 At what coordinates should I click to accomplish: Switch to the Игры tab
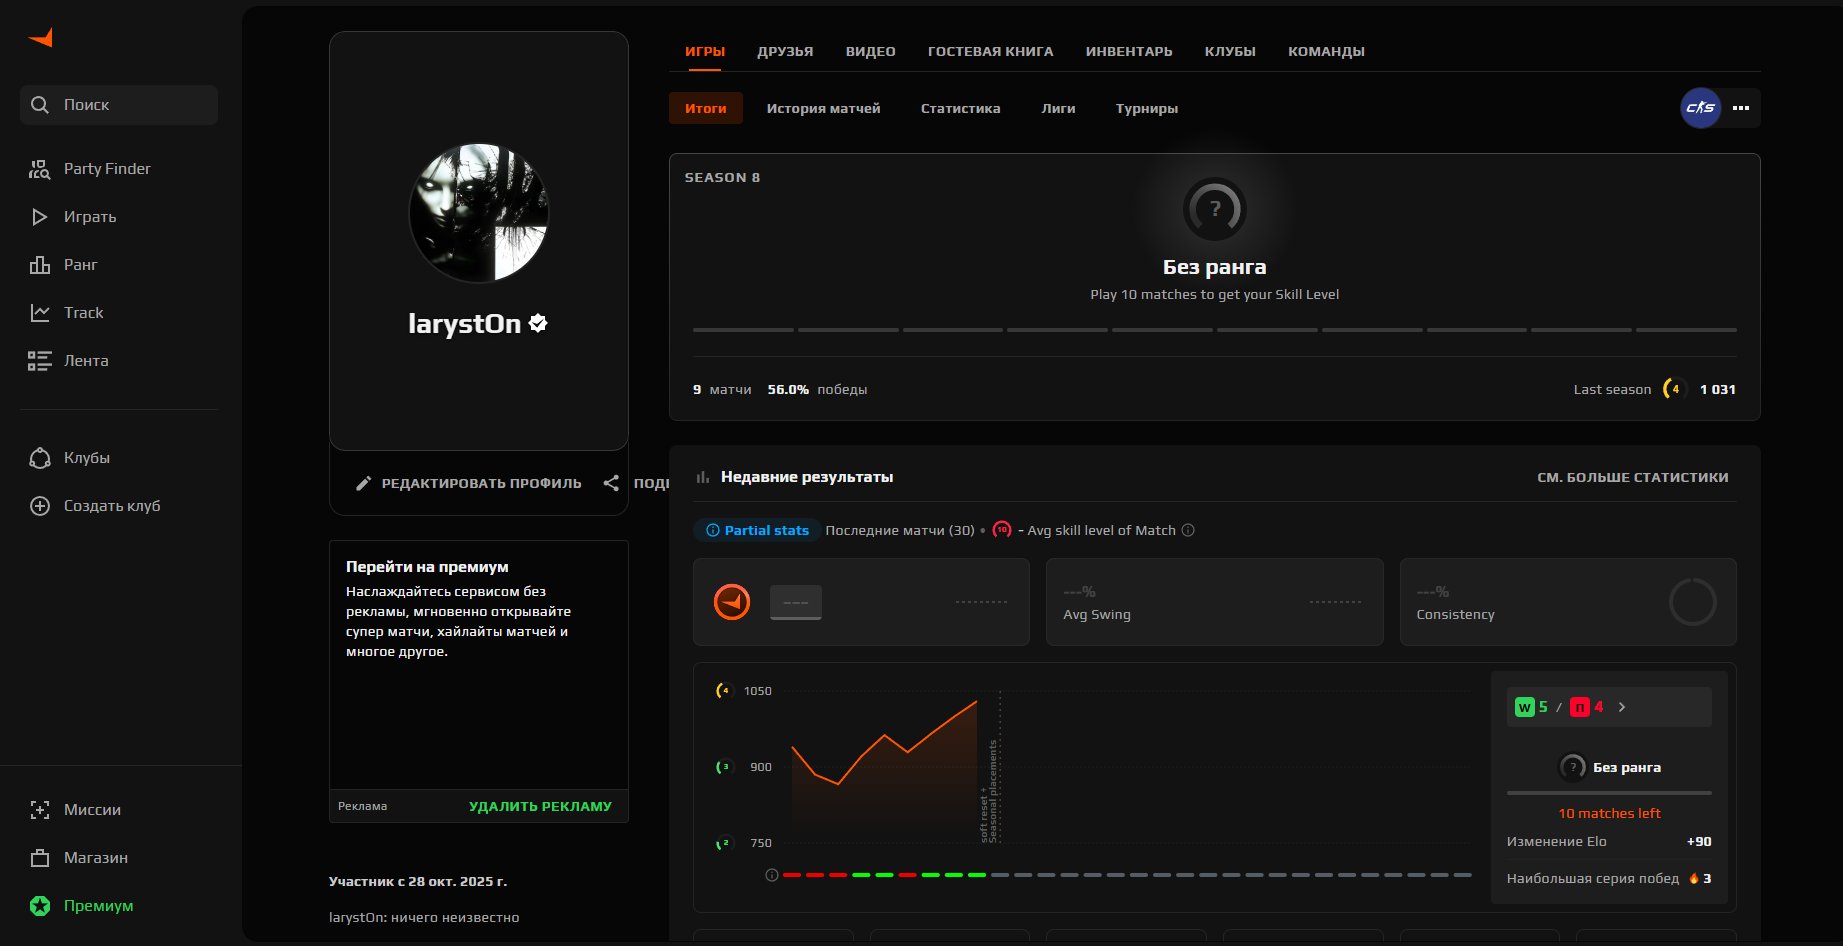[x=705, y=51]
